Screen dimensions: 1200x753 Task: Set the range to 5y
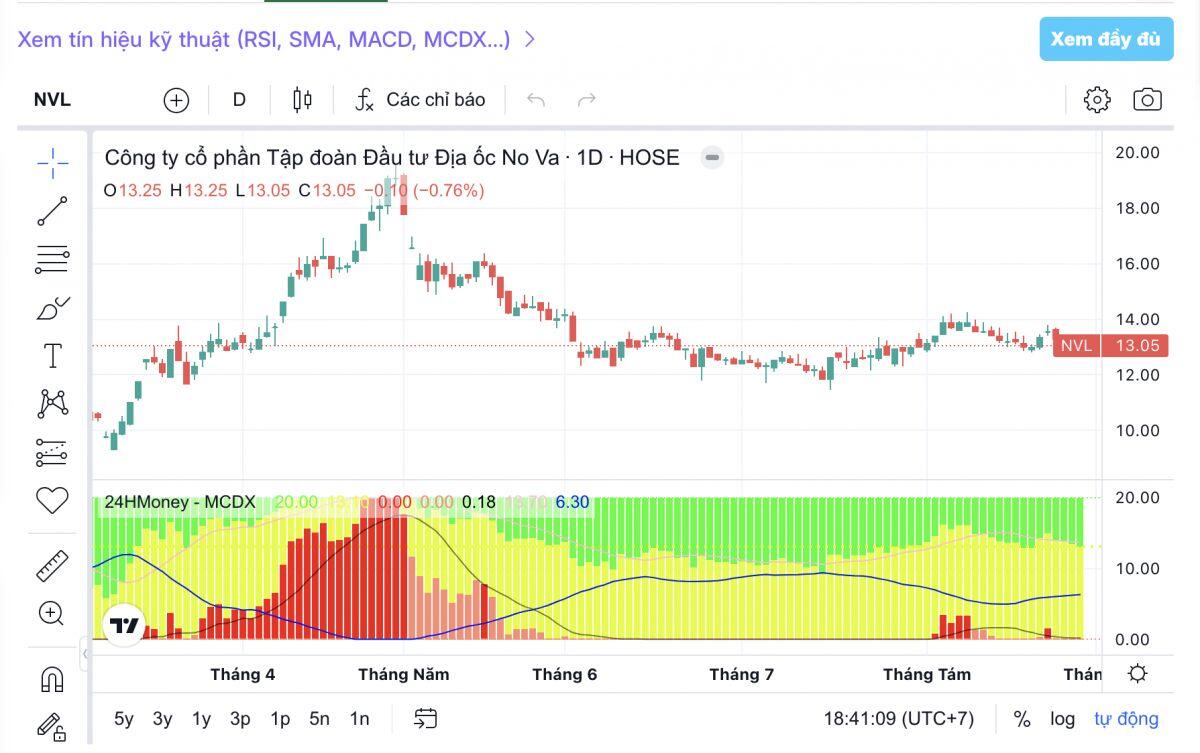[124, 718]
